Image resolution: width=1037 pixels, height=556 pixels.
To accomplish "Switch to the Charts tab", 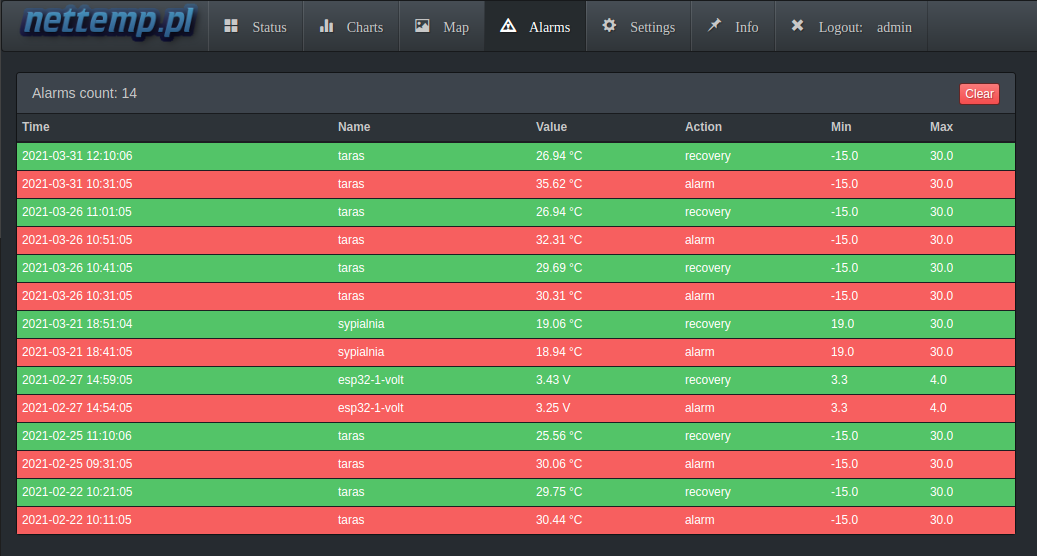I will [351, 26].
